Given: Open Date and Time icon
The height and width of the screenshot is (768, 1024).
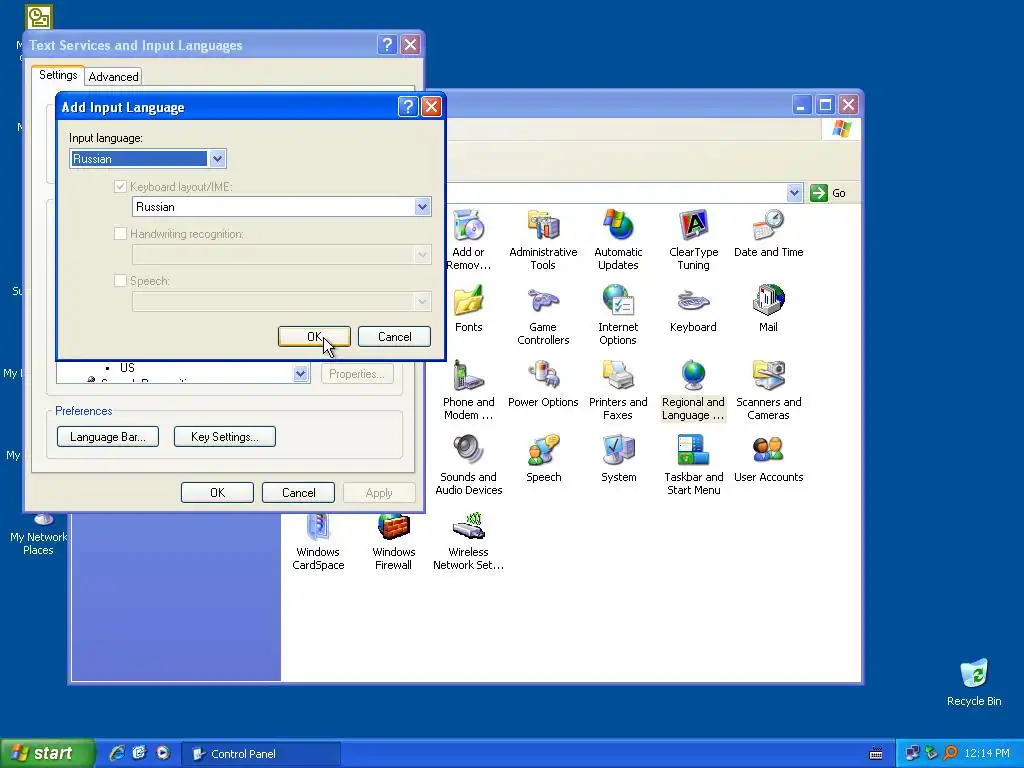Looking at the screenshot, I should click(769, 233).
